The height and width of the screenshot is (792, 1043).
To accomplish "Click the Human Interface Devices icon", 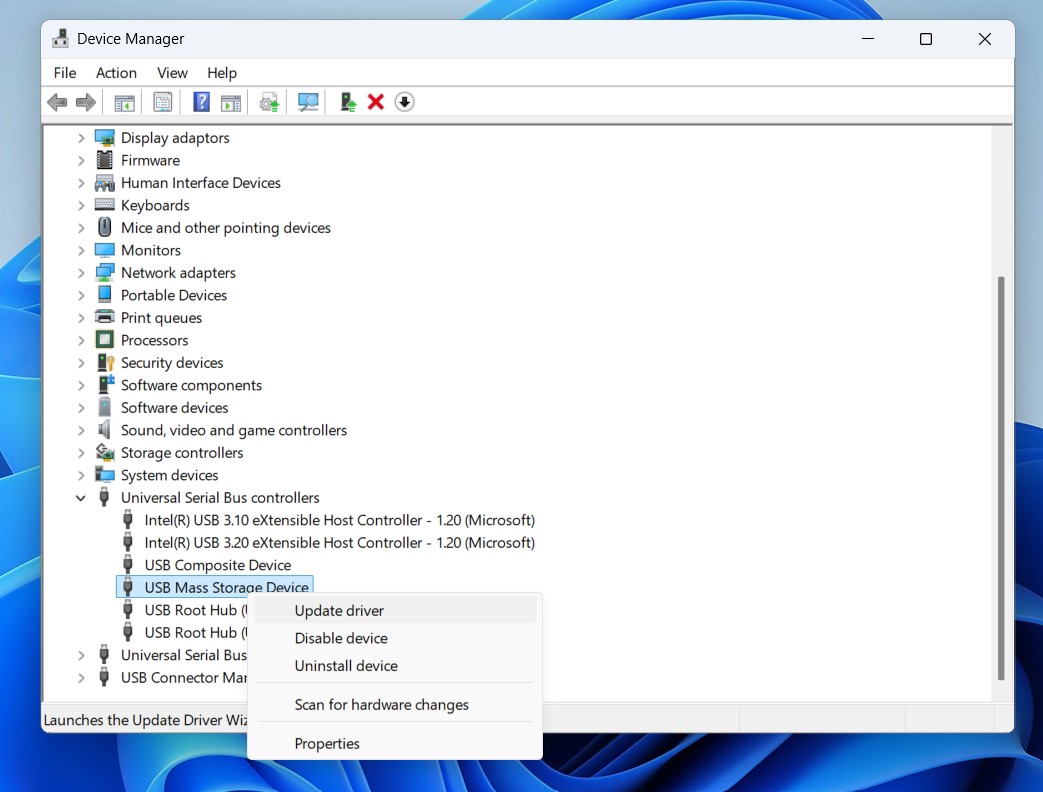I will [x=104, y=183].
